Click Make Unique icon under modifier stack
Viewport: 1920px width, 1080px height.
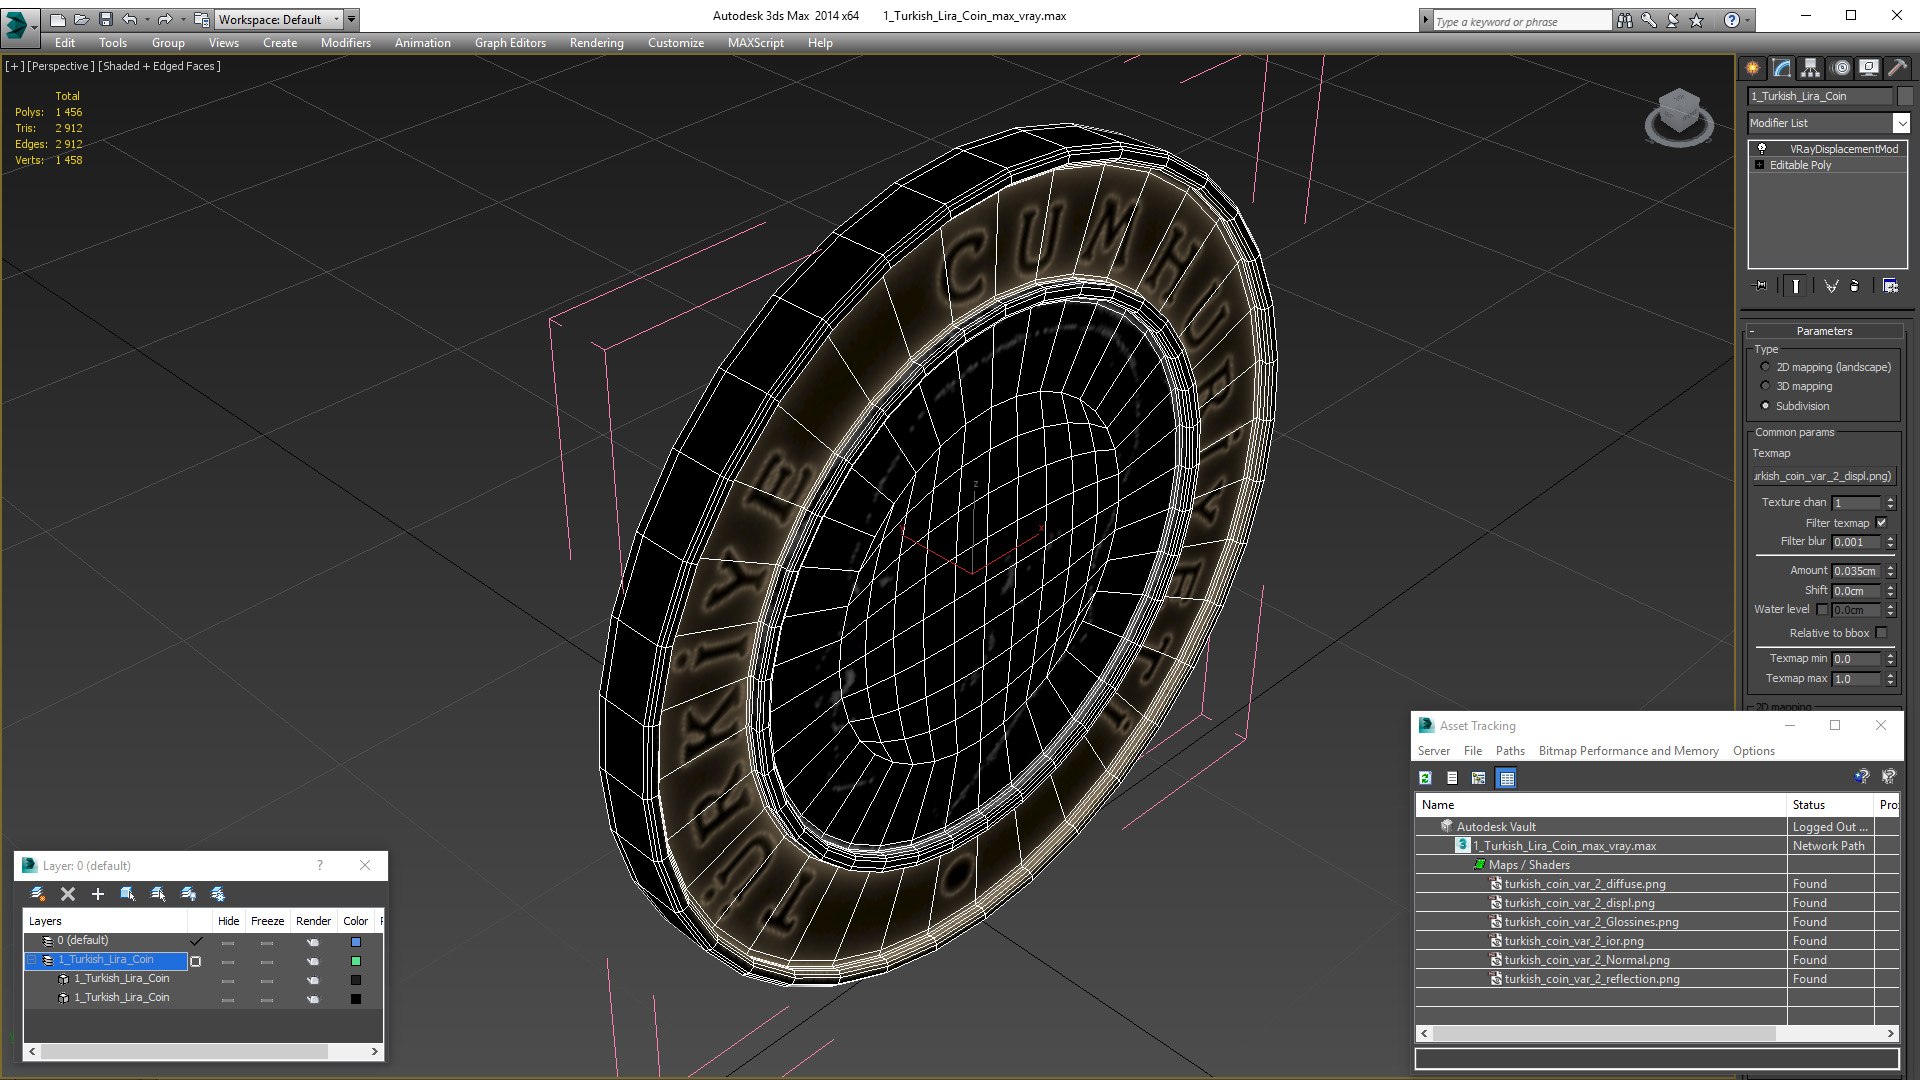1831,286
